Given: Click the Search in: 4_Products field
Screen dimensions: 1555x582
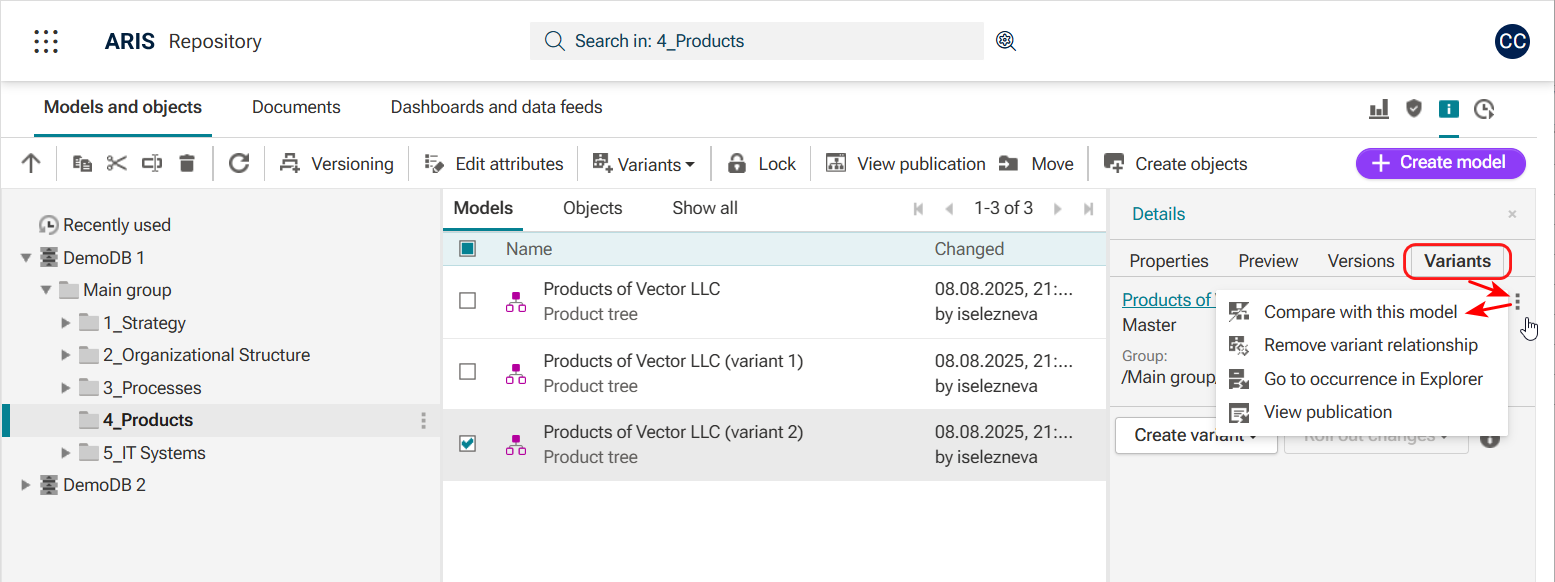Looking at the screenshot, I should [x=757, y=41].
